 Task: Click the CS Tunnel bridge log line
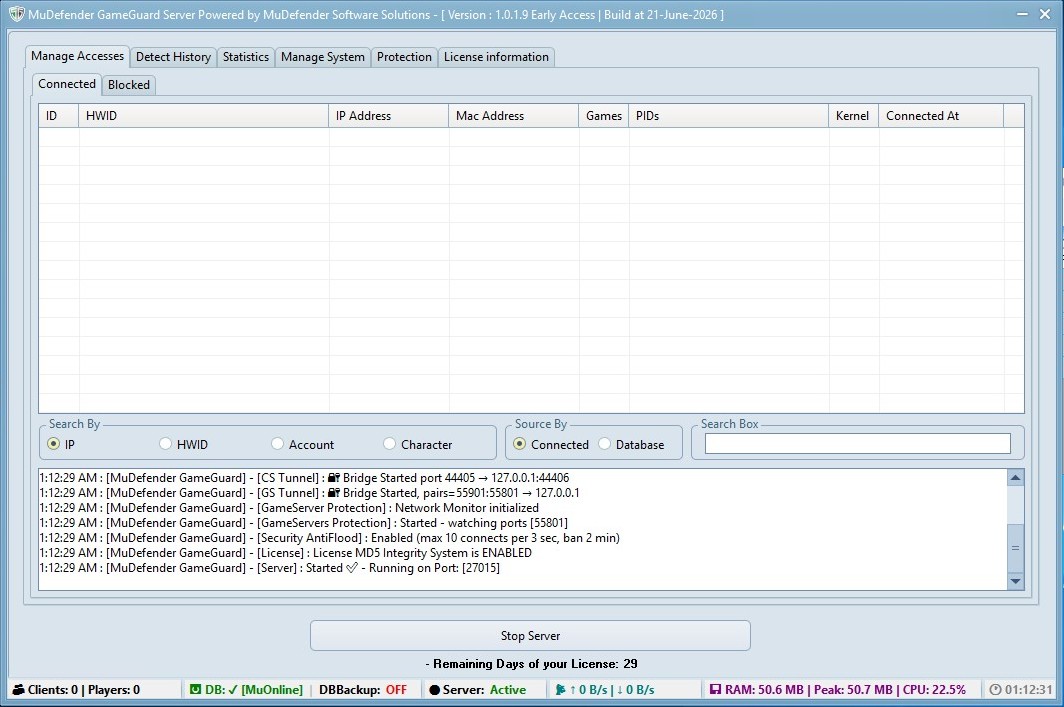tap(304, 478)
